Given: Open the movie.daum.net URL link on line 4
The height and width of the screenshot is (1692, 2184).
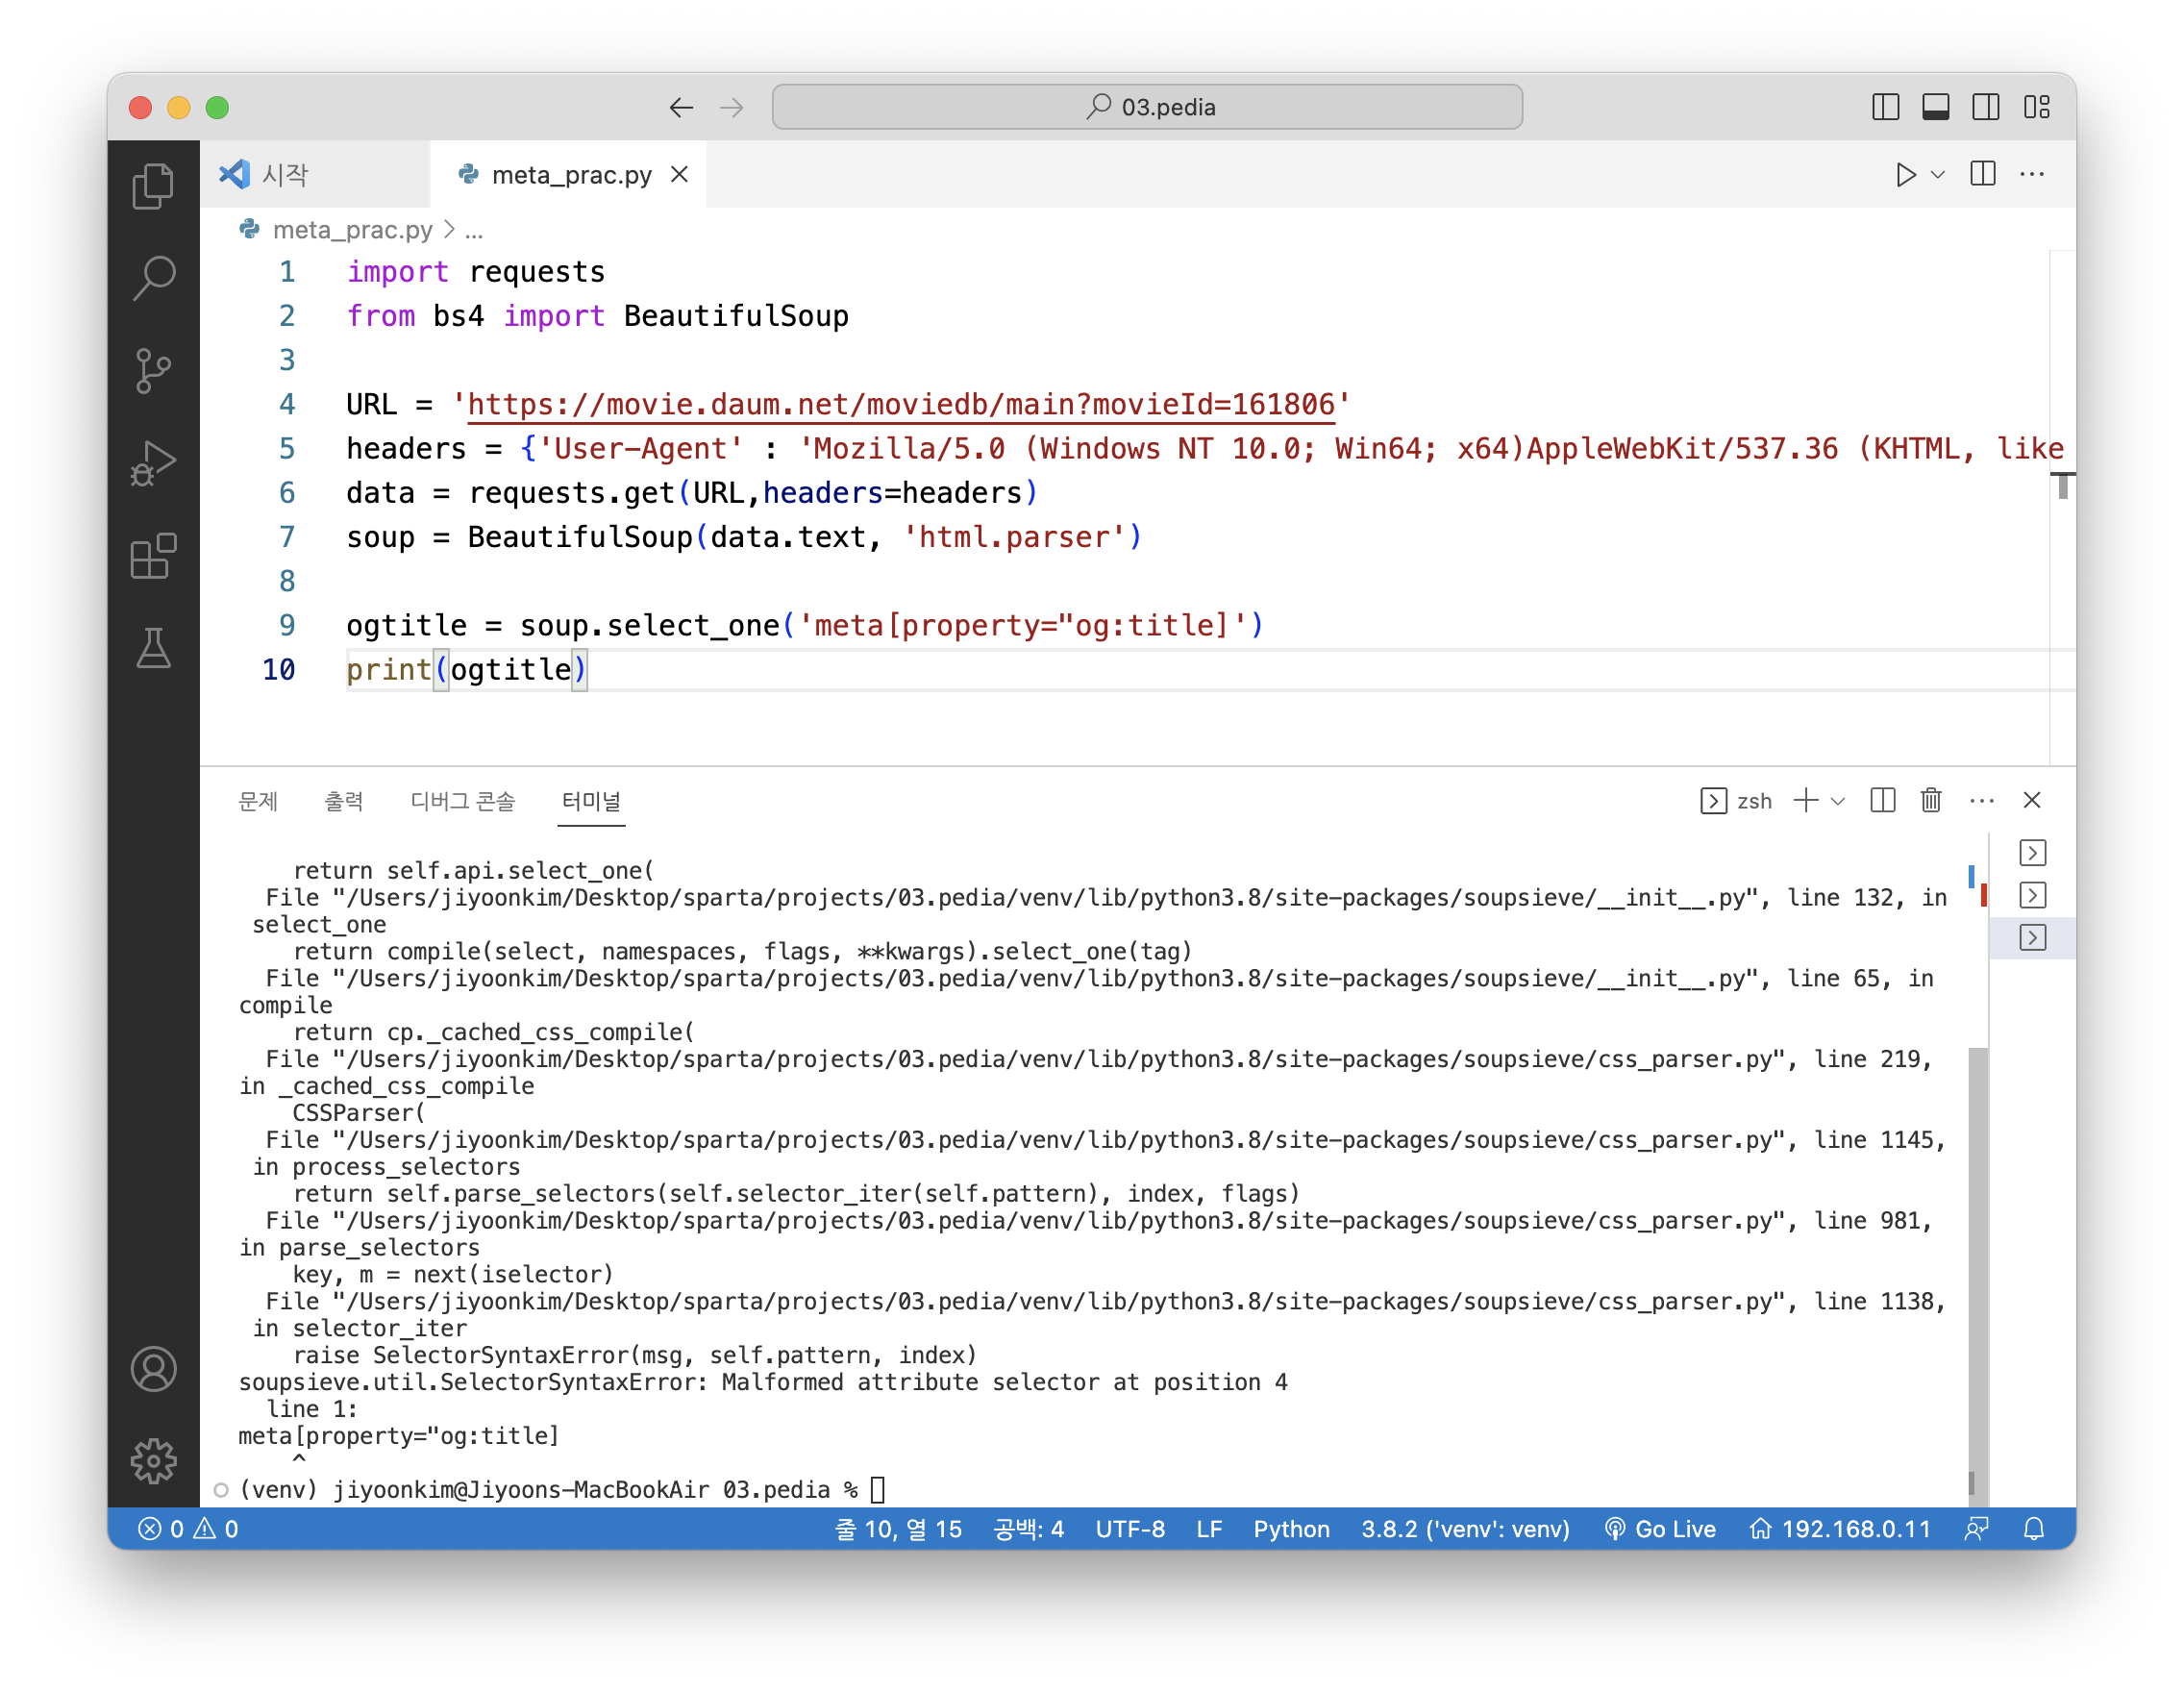Looking at the screenshot, I should pos(901,404).
